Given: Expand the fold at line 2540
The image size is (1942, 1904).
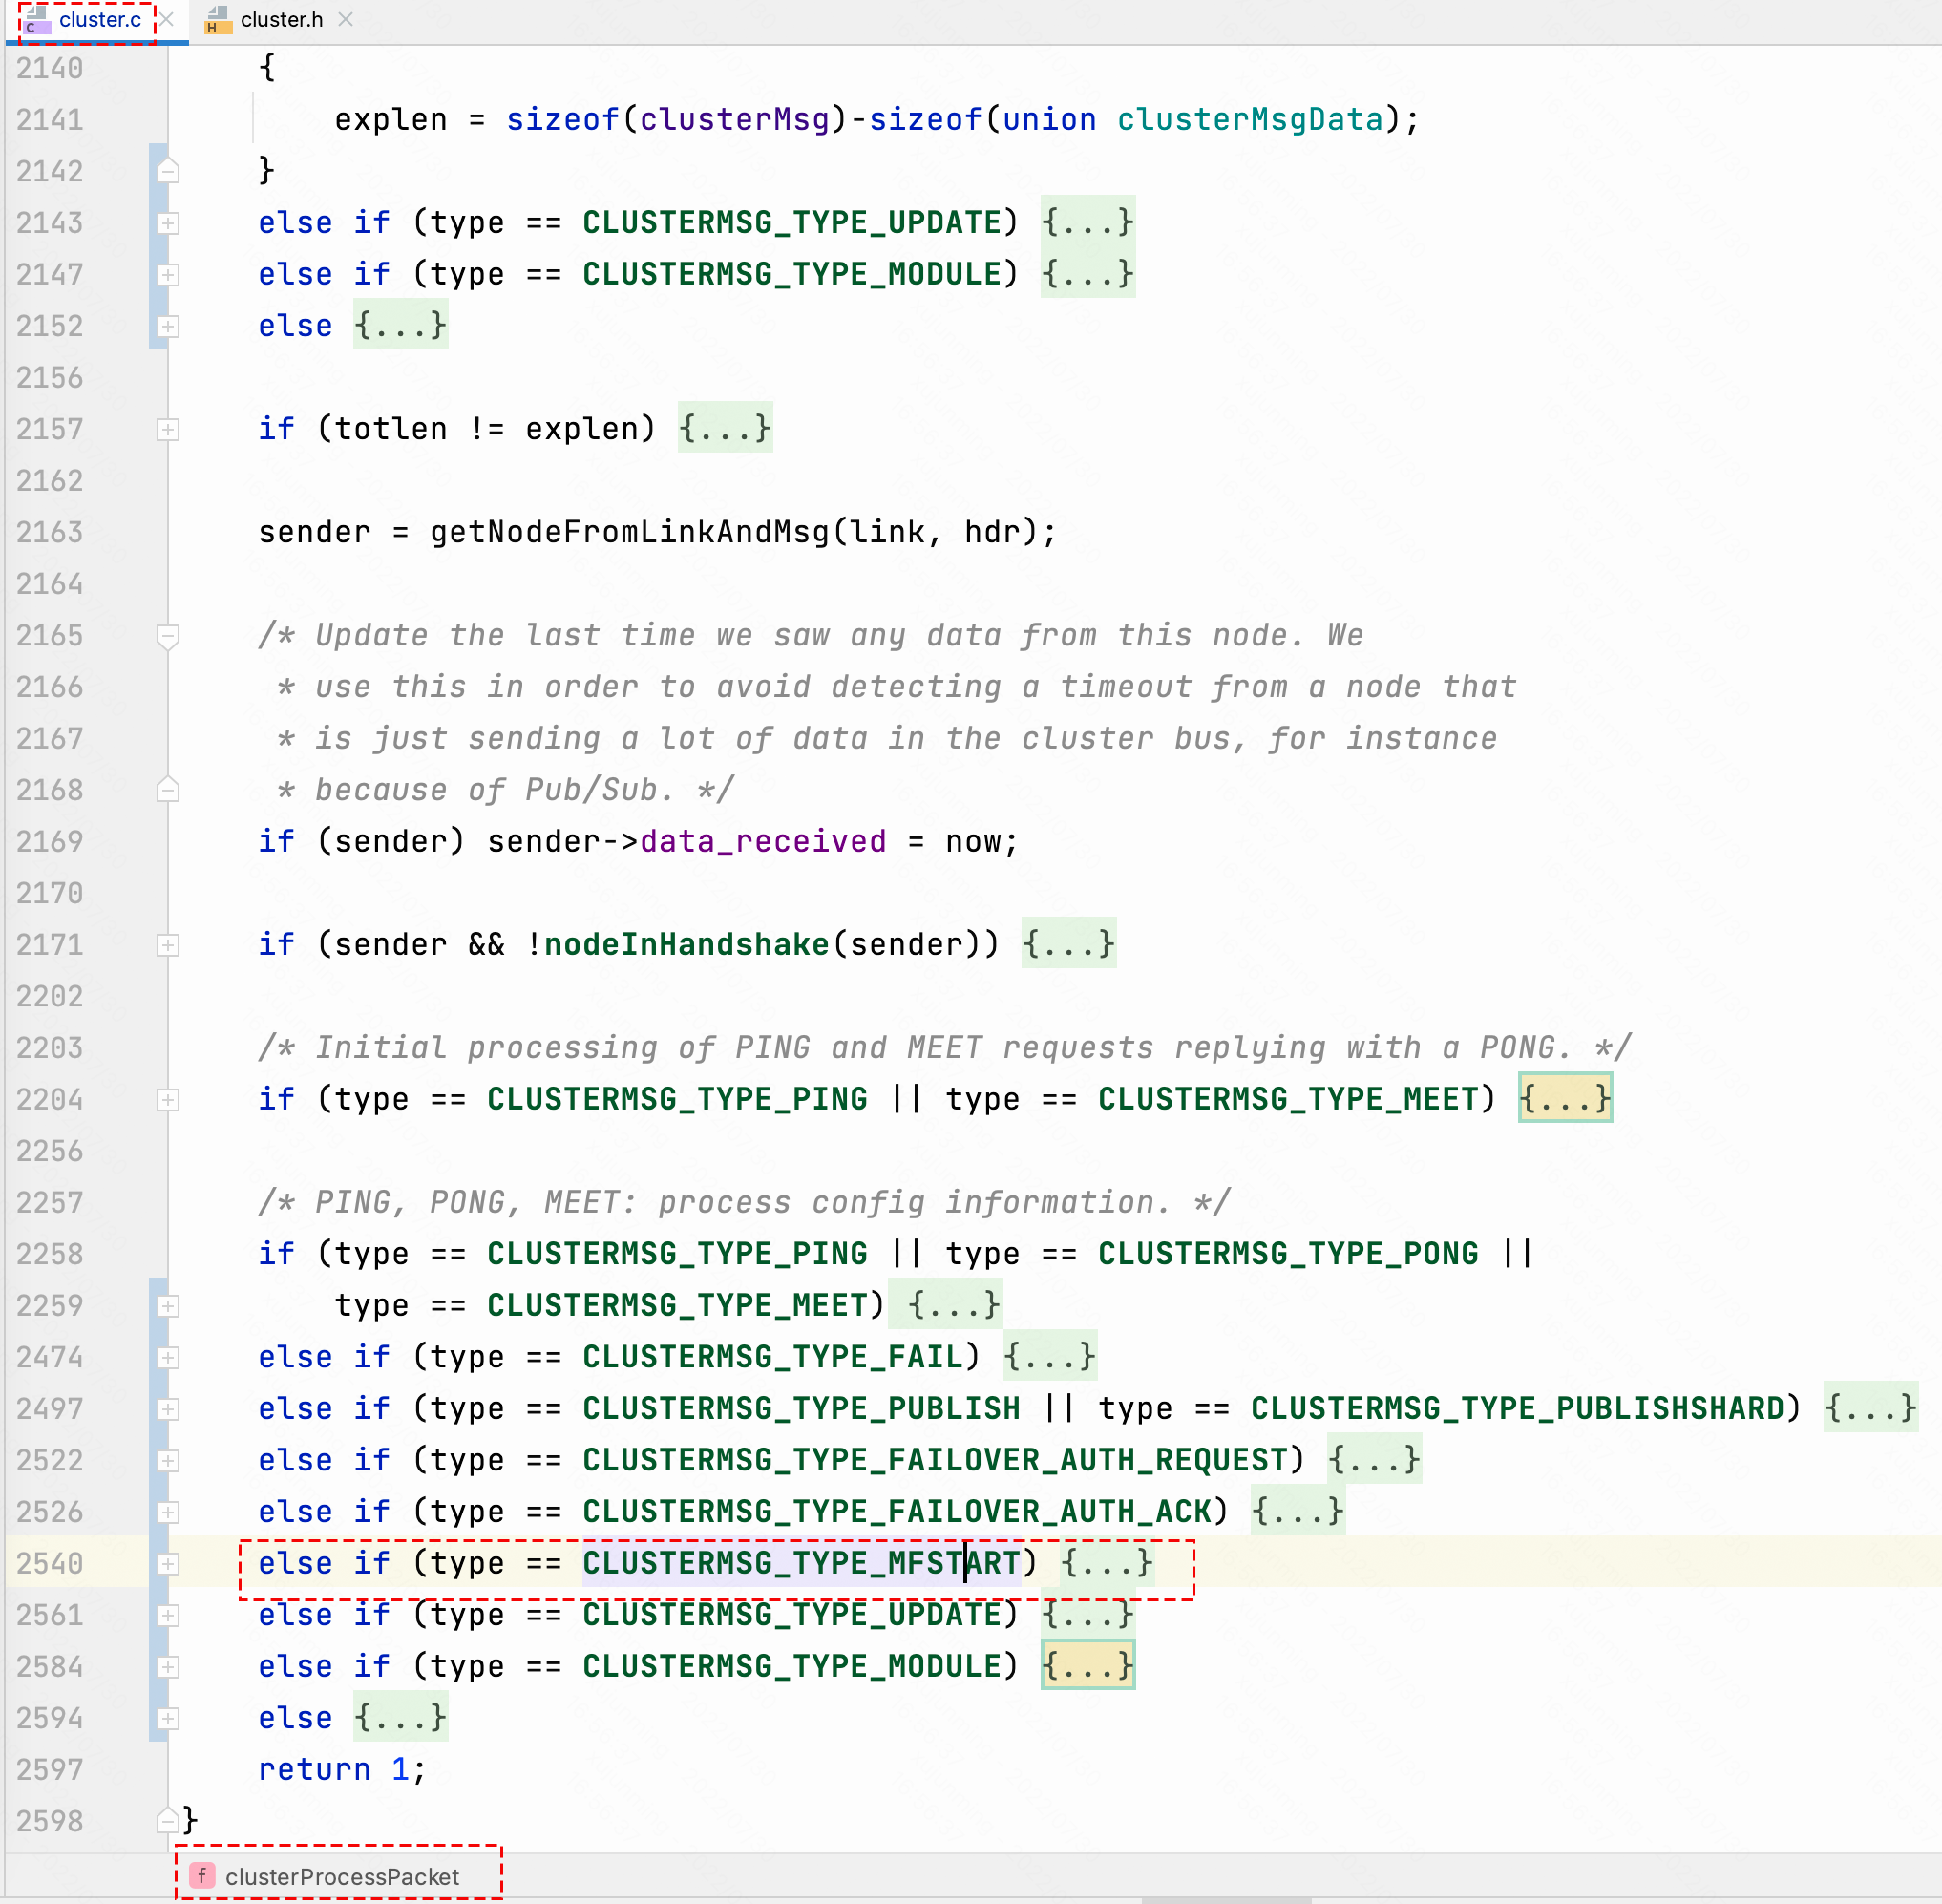Looking at the screenshot, I should (168, 1564).
